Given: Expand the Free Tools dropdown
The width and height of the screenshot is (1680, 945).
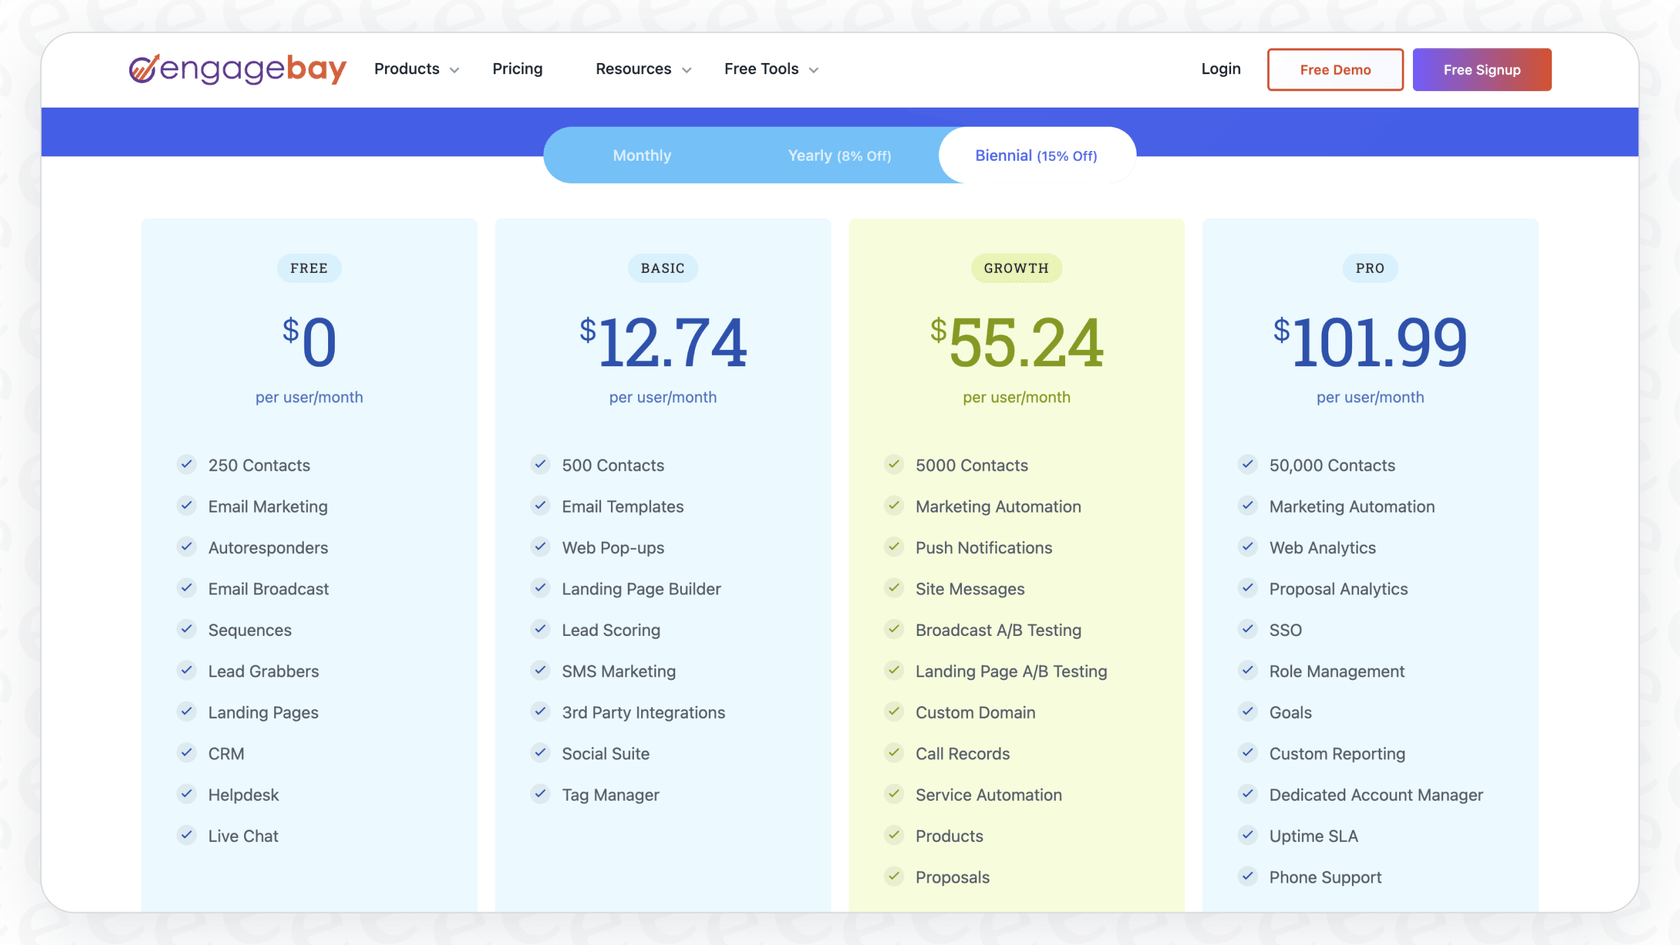Looking at the screenshot, I should coord(770,69).
